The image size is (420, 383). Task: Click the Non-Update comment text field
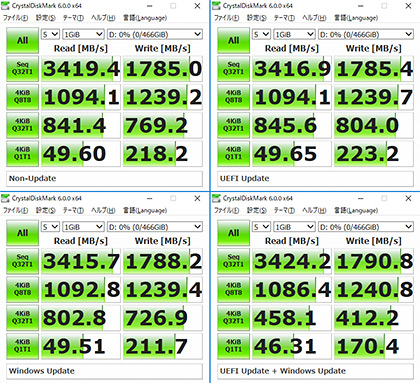pyautogui.click(x=104, y=179)
